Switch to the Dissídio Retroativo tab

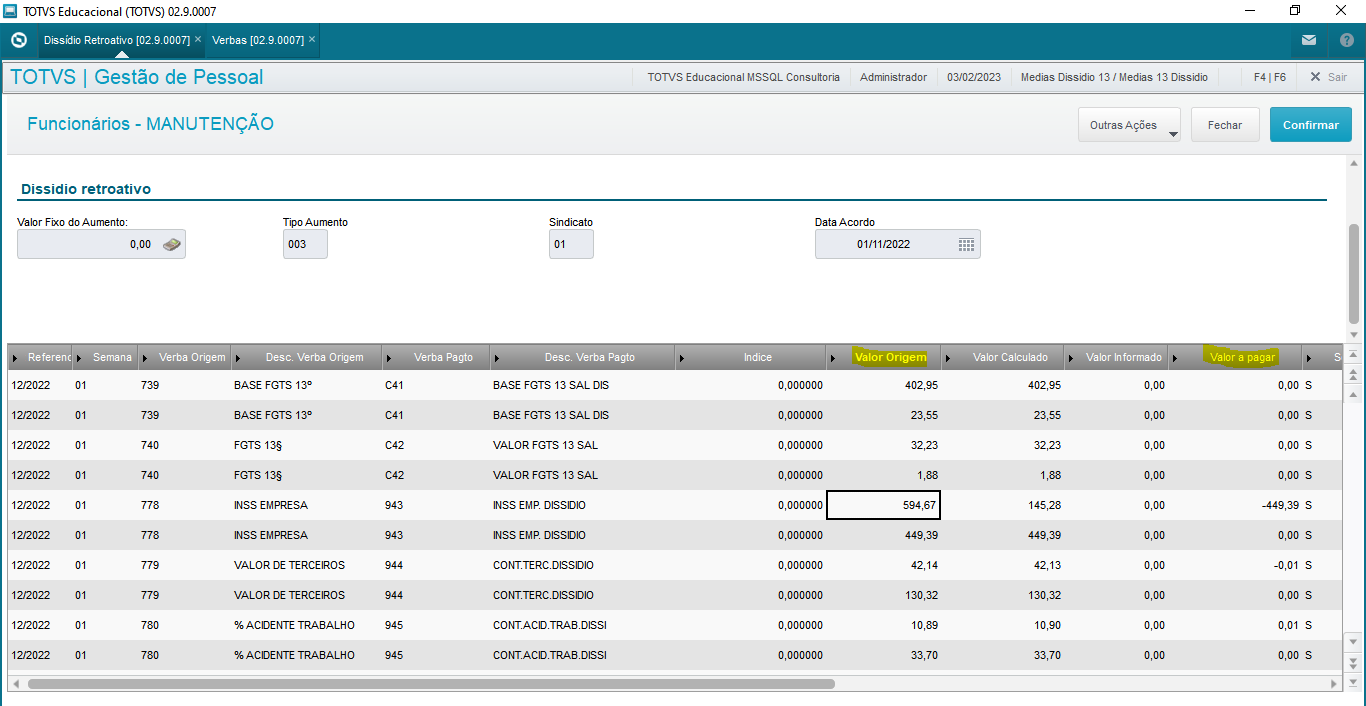[x=117, y=40]
